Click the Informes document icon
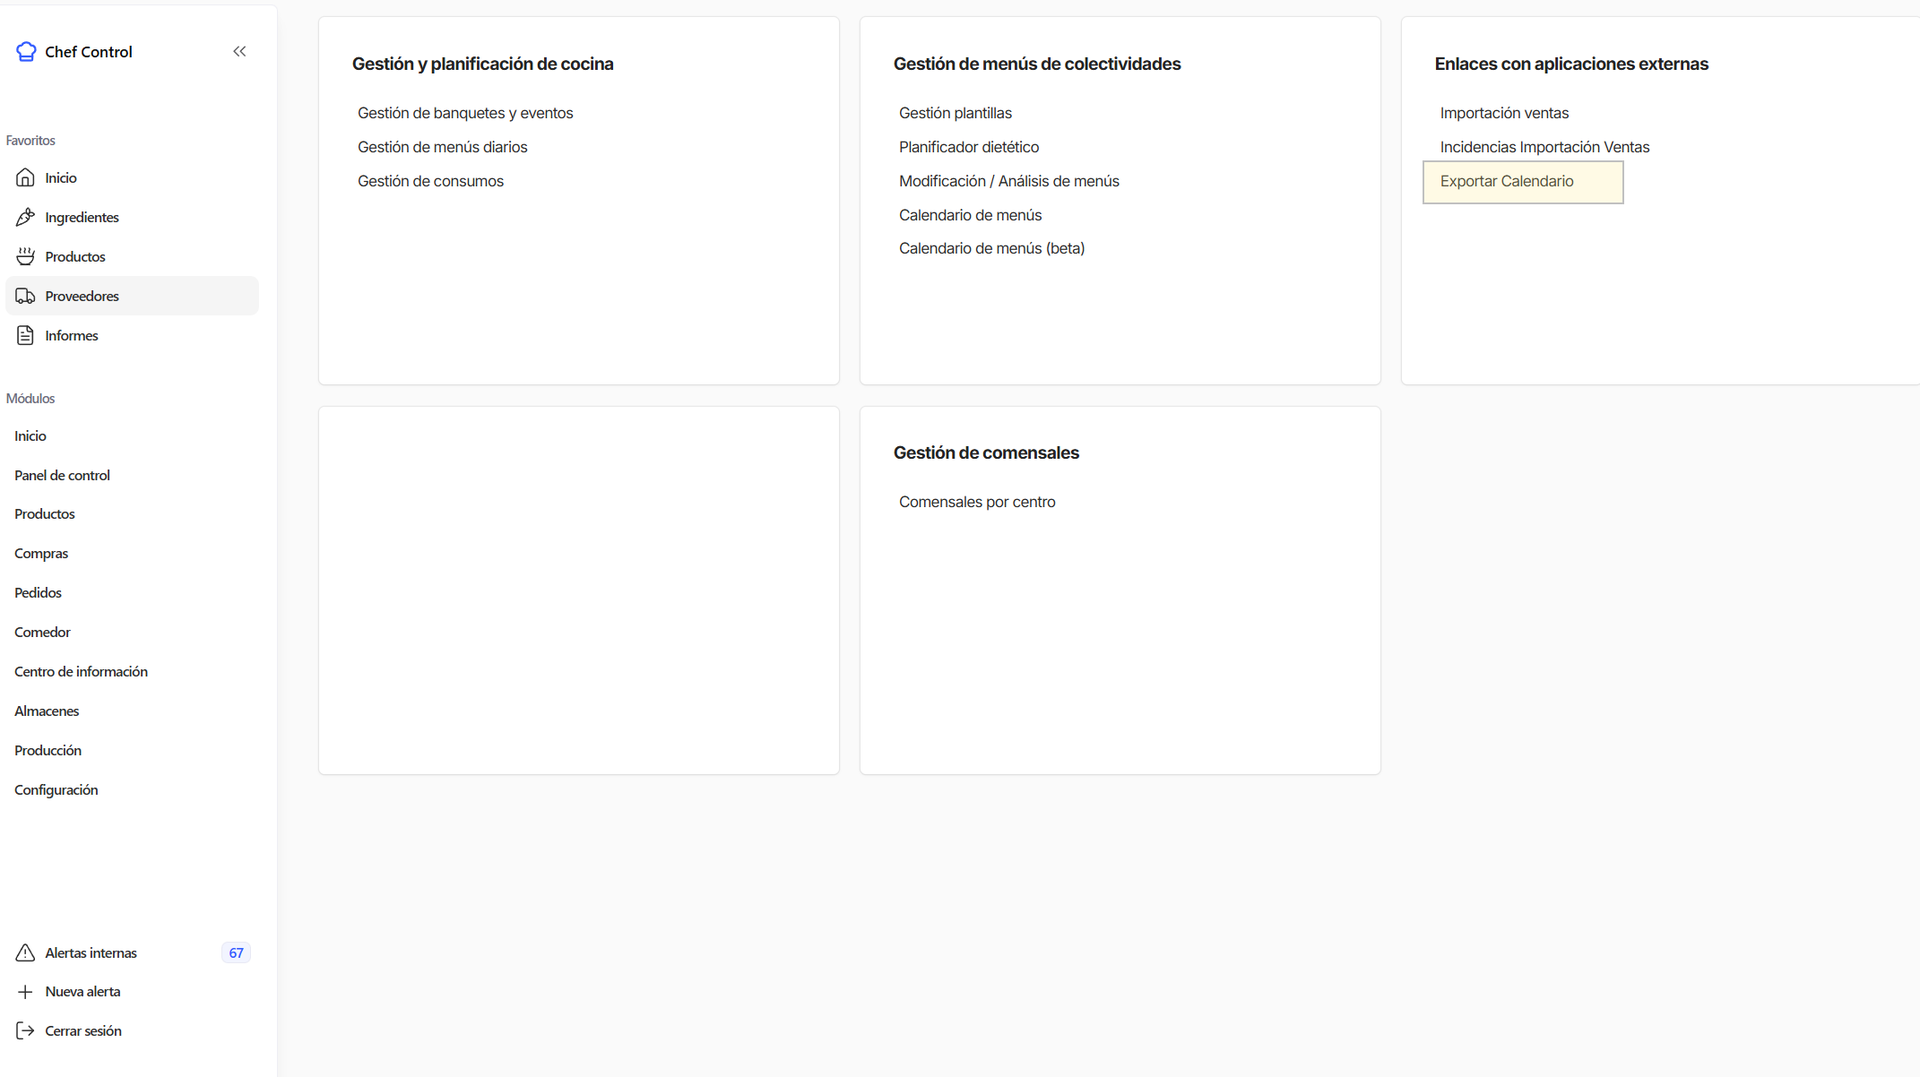 click(x=26, y=336)
